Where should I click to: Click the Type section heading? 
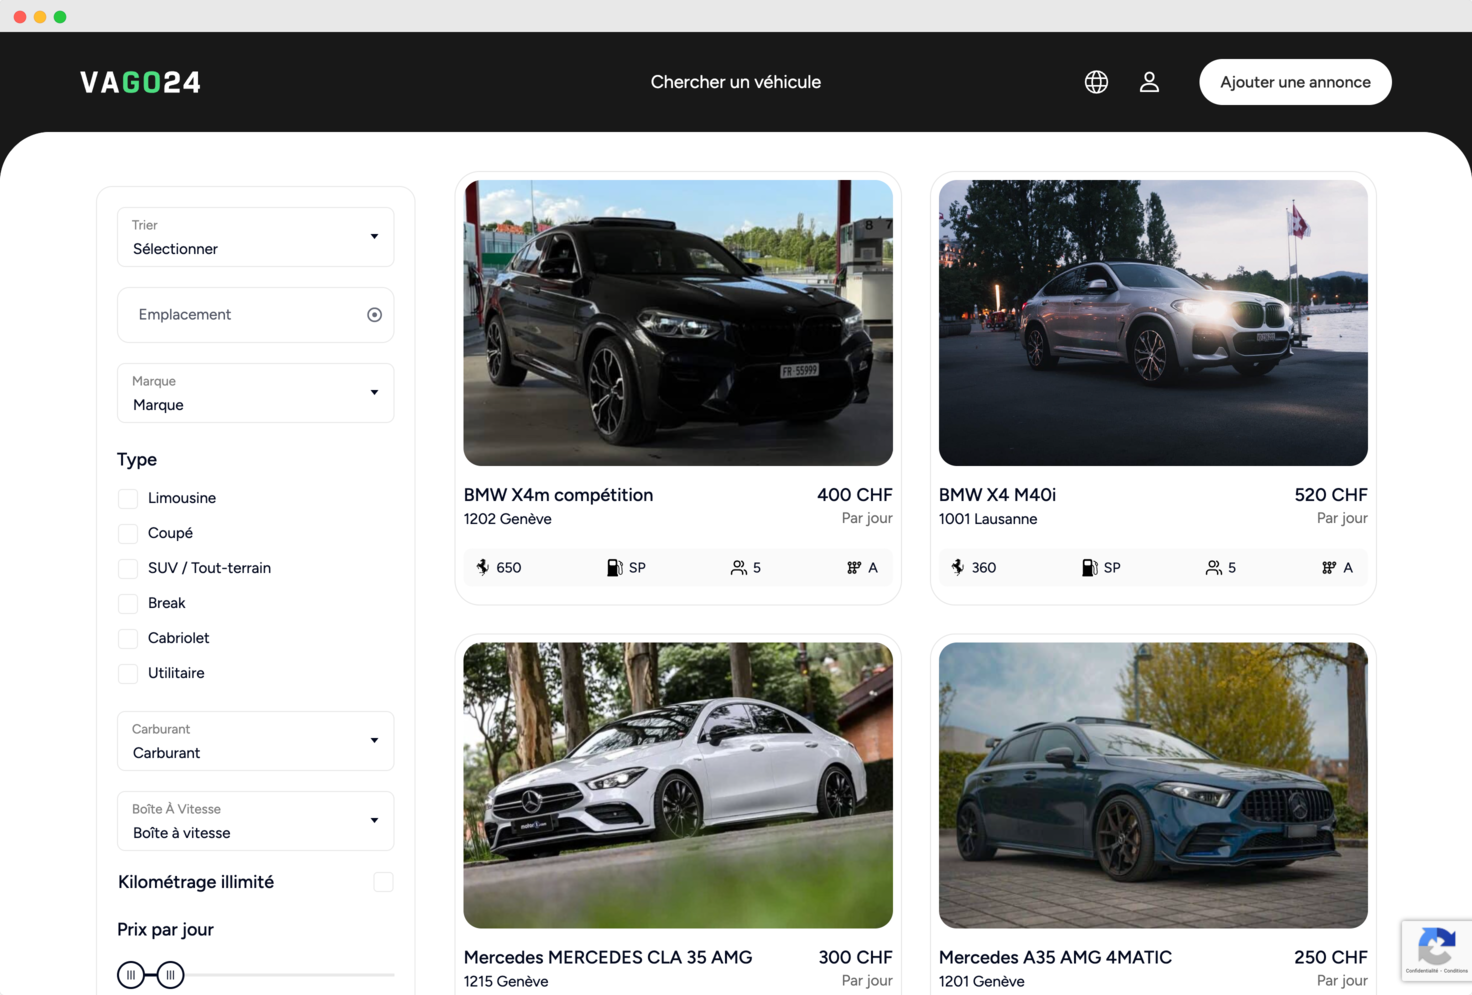(x=137, y=460)
